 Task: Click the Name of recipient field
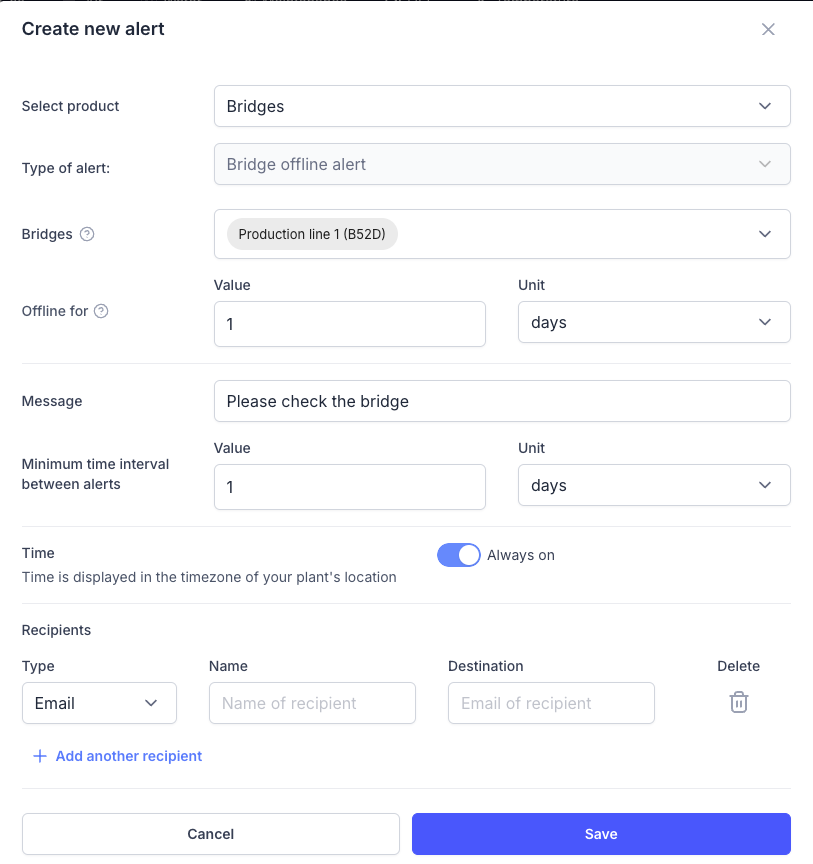312,703
